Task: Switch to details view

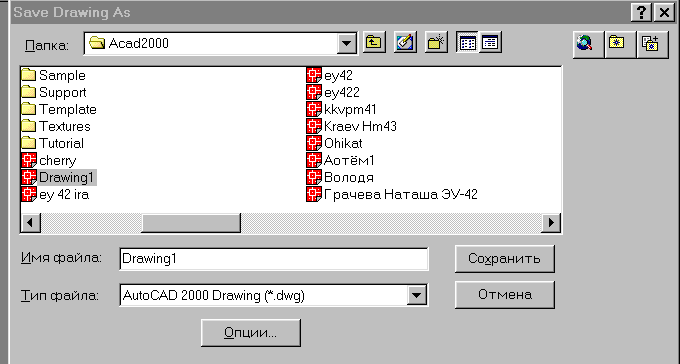Action: 490,43
